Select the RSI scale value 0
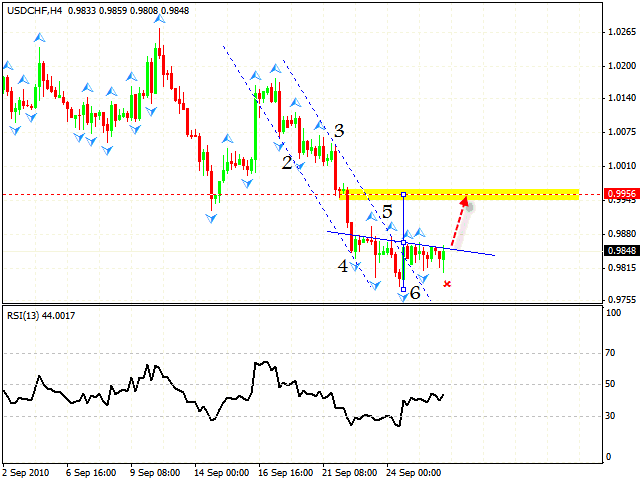The height and width of the screenshot is (480, 640). point(608,456)
